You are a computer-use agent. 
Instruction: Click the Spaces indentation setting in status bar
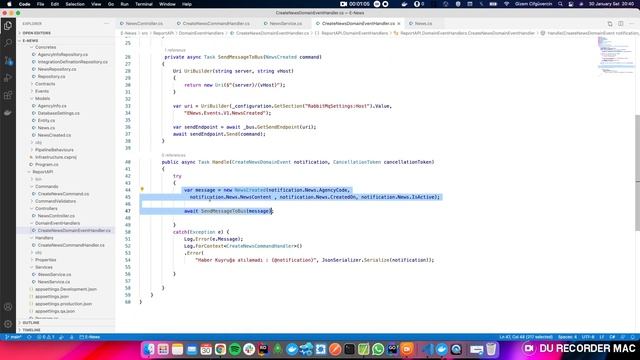pos(567,337)
